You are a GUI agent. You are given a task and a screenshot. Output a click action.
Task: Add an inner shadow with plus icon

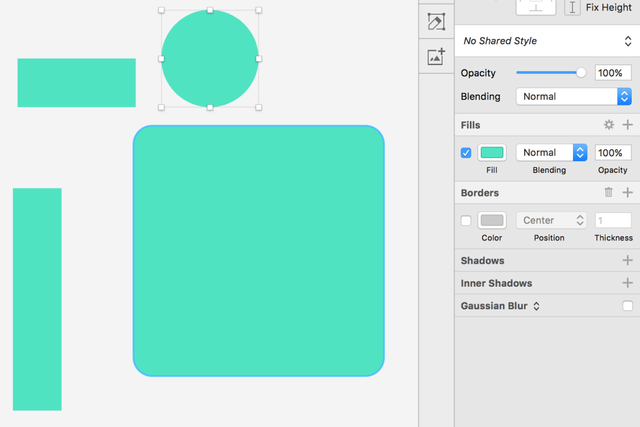(627, 283)
